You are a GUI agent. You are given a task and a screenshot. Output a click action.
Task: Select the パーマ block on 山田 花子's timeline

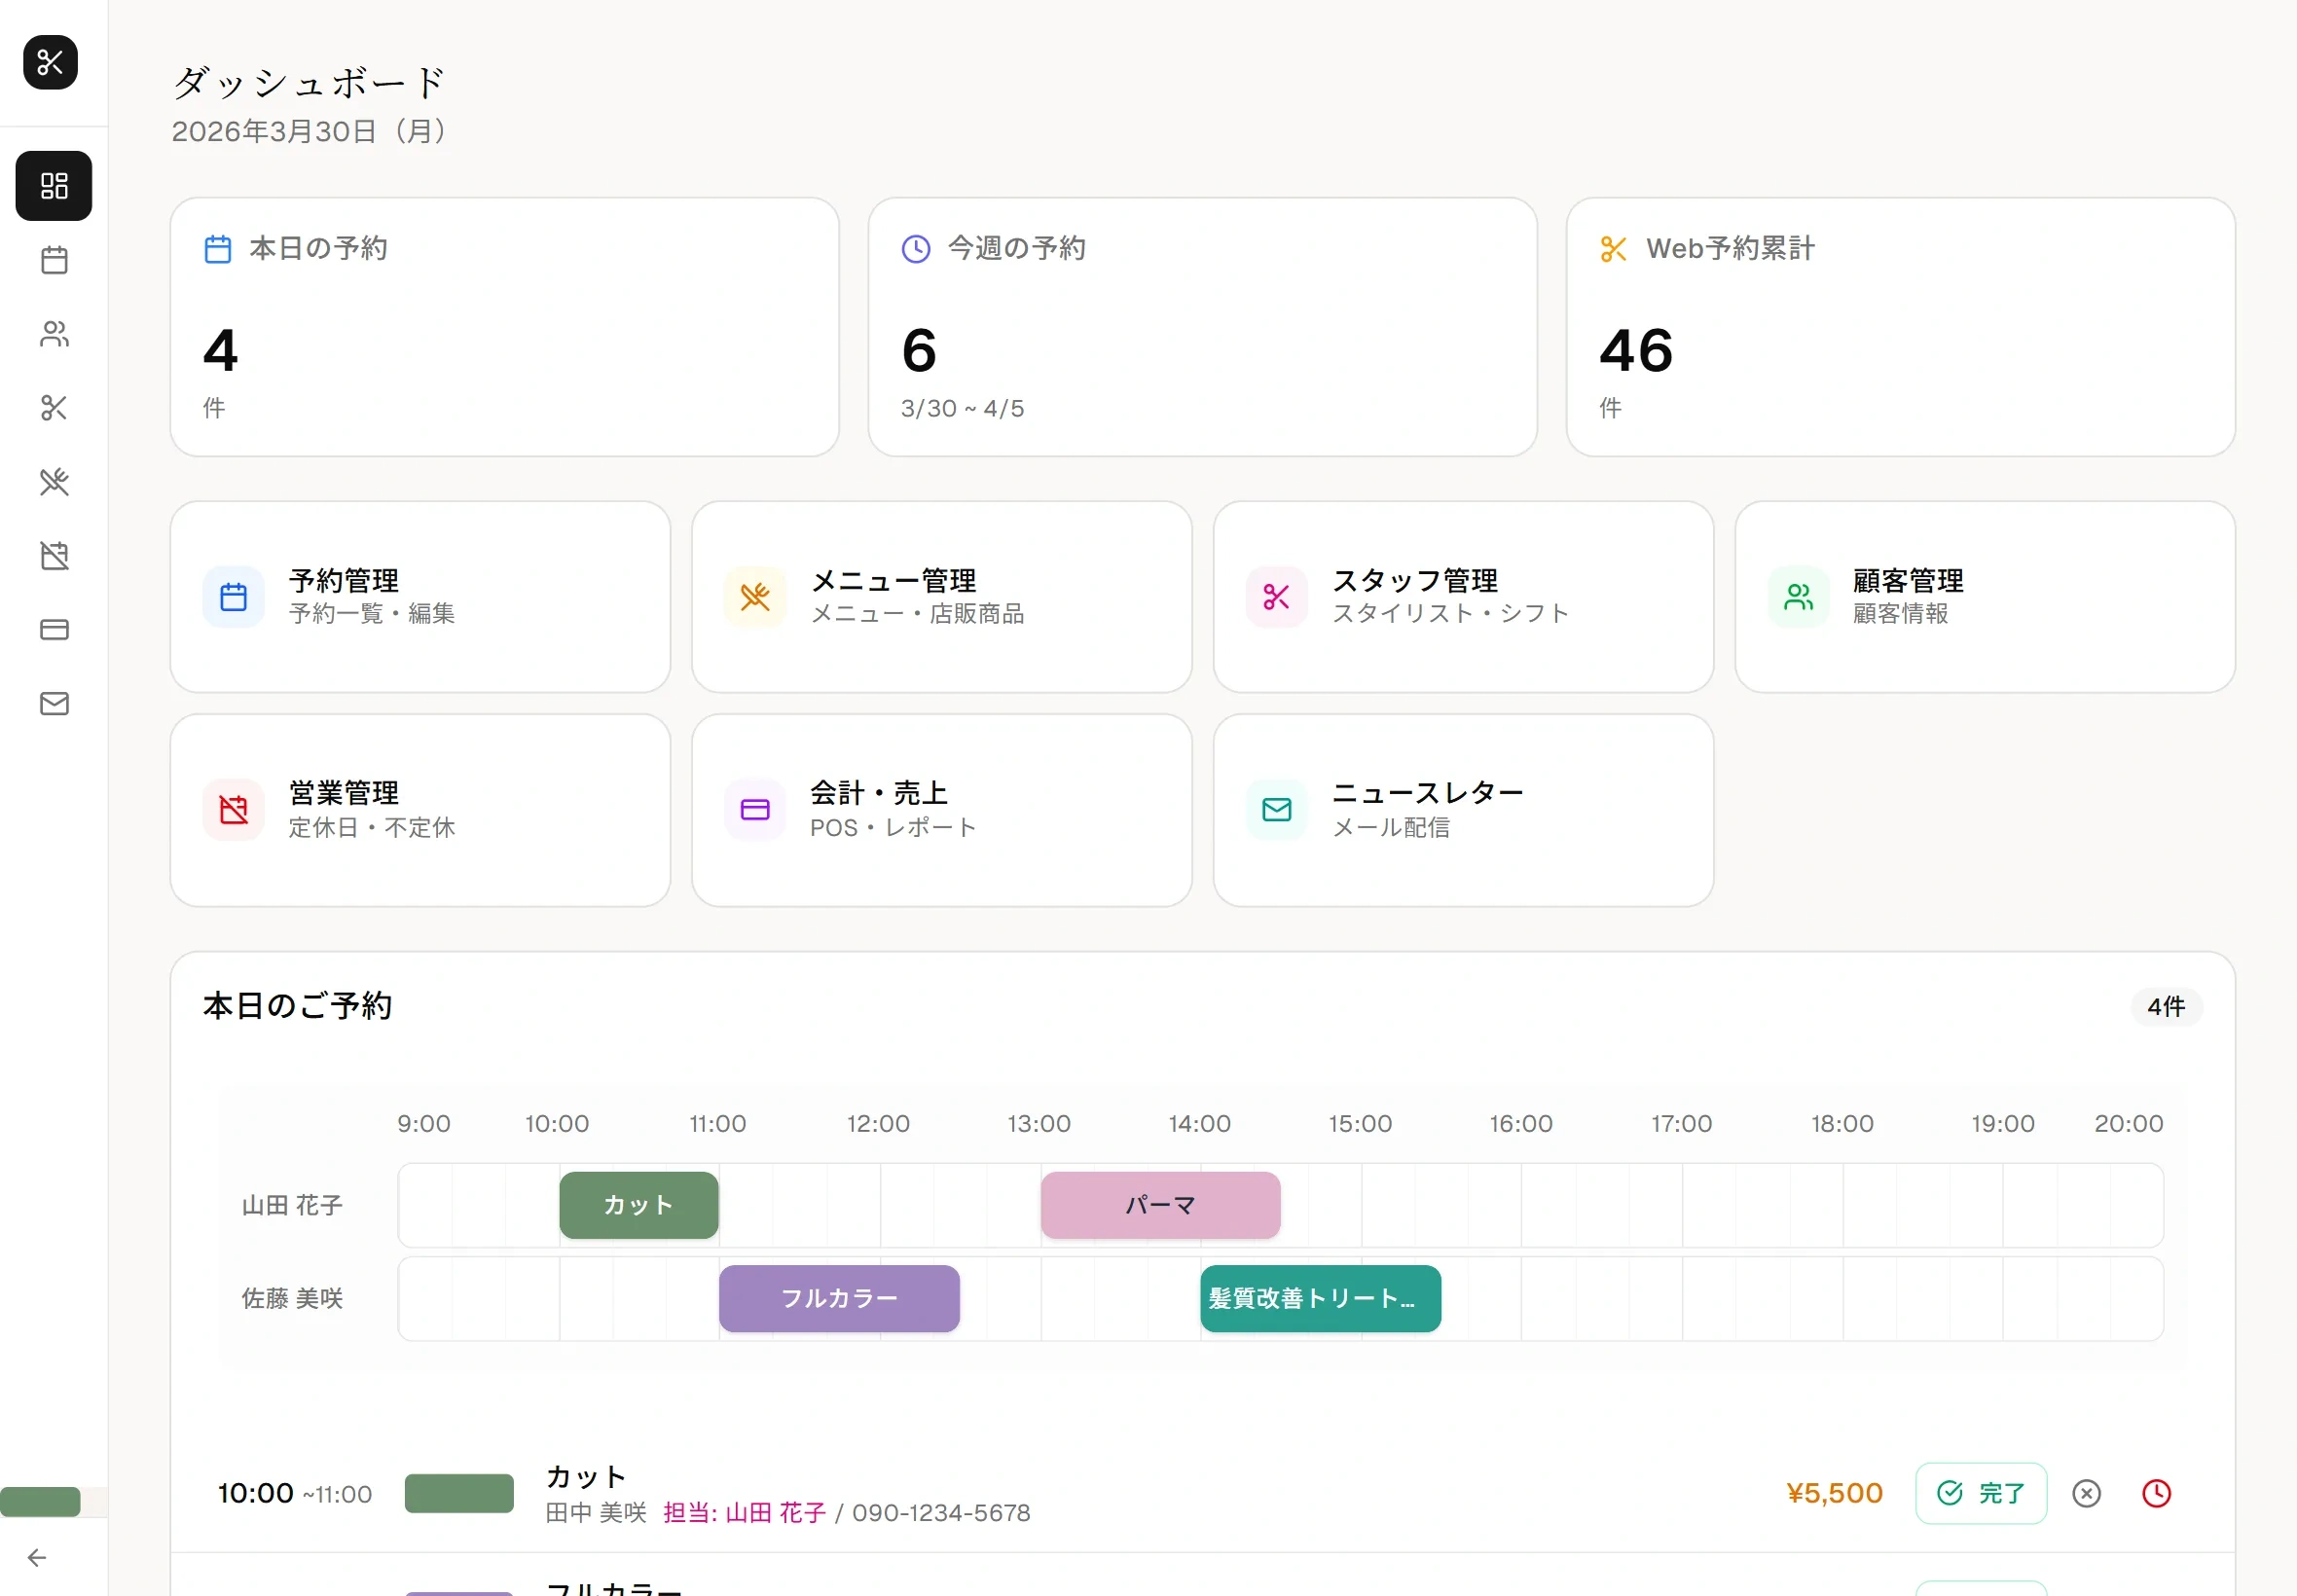[1159, 1205]
